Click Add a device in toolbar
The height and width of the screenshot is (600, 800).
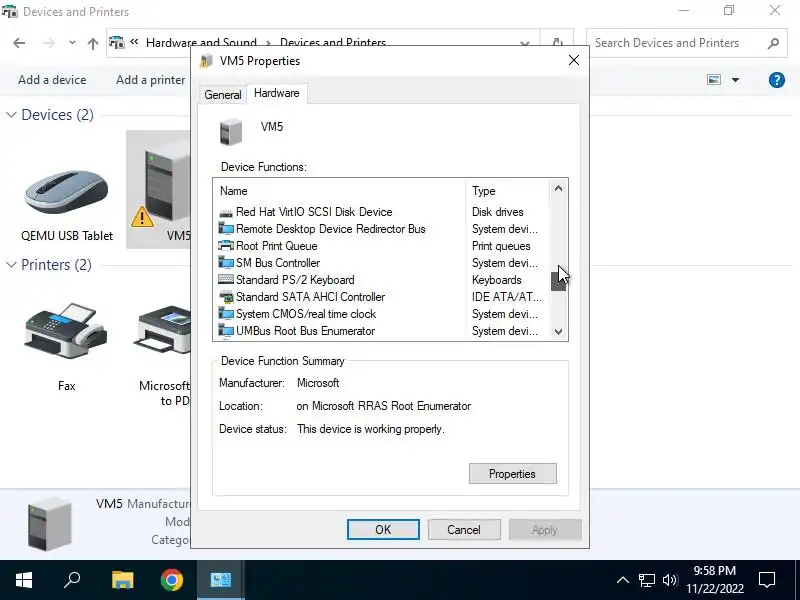[52, 80]
